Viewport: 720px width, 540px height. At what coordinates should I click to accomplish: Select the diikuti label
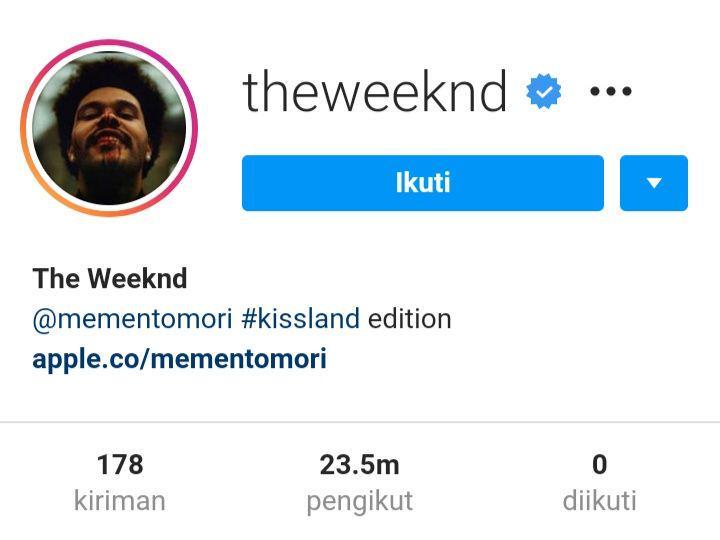tap(600, 501)
